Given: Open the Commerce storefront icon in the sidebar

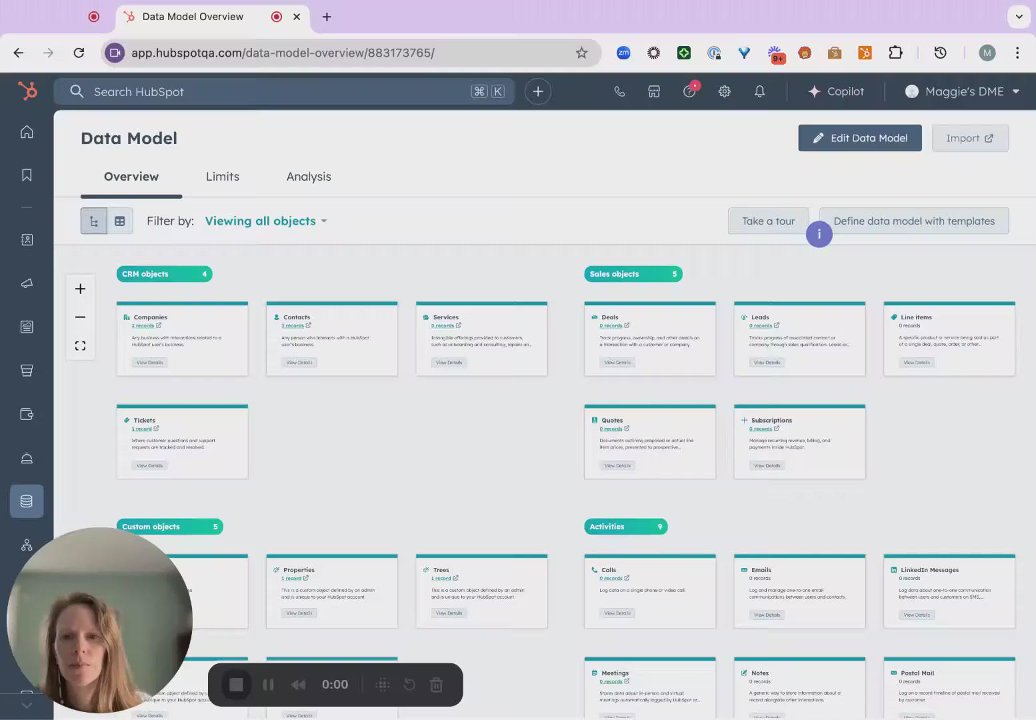Looking at the screenshot, I should pos(26,371).
